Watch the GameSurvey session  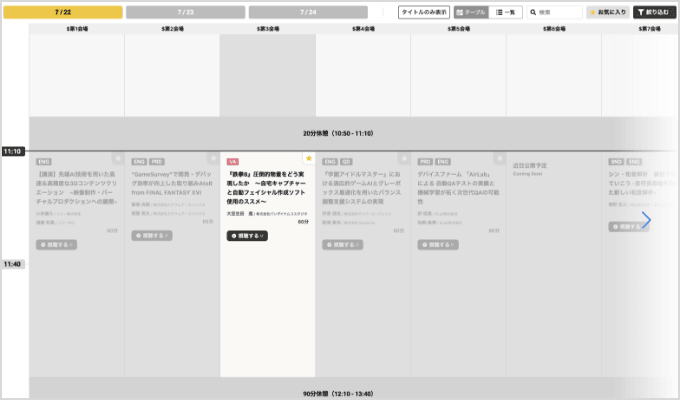point(152,236)
